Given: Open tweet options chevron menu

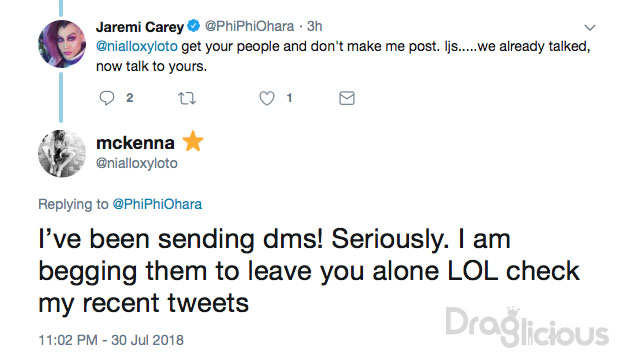Looking at the screenshot, I should click(590, 28).
